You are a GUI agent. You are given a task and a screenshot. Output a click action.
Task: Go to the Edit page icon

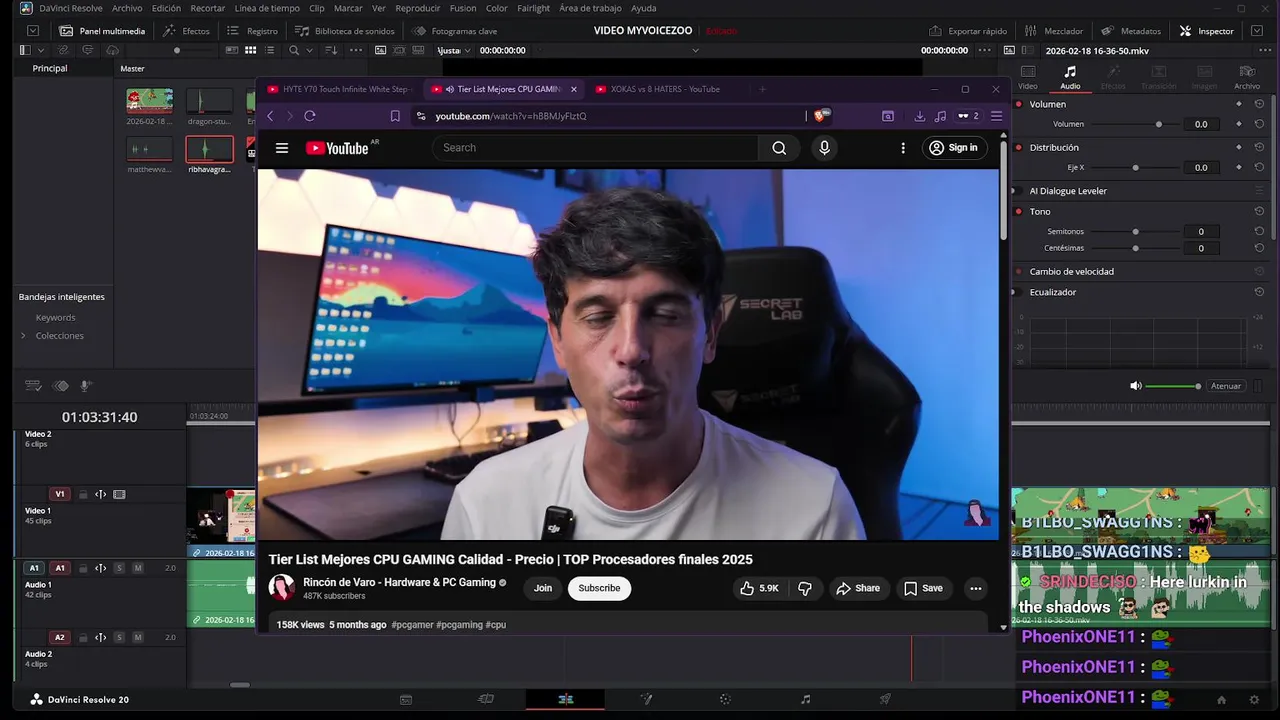565,699
